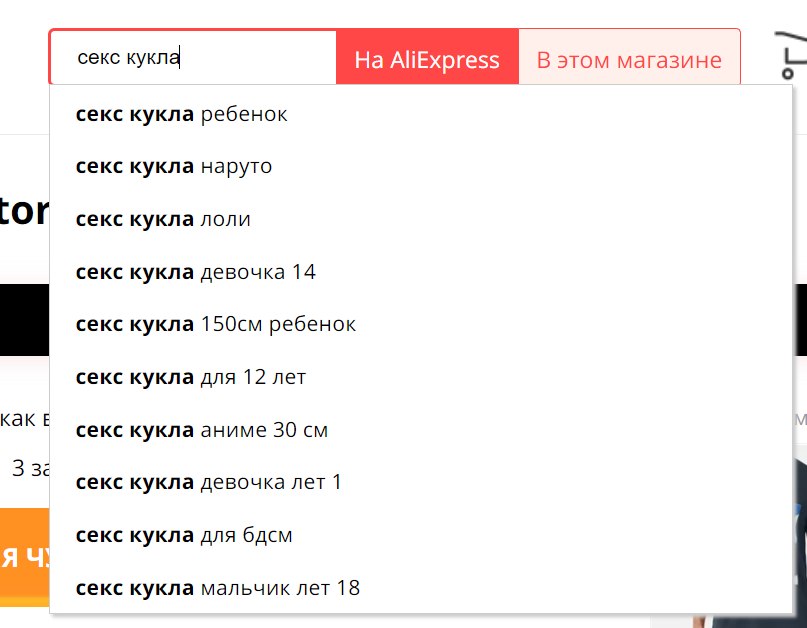Search using the На AliExpress button

click(x=427, y=57)
